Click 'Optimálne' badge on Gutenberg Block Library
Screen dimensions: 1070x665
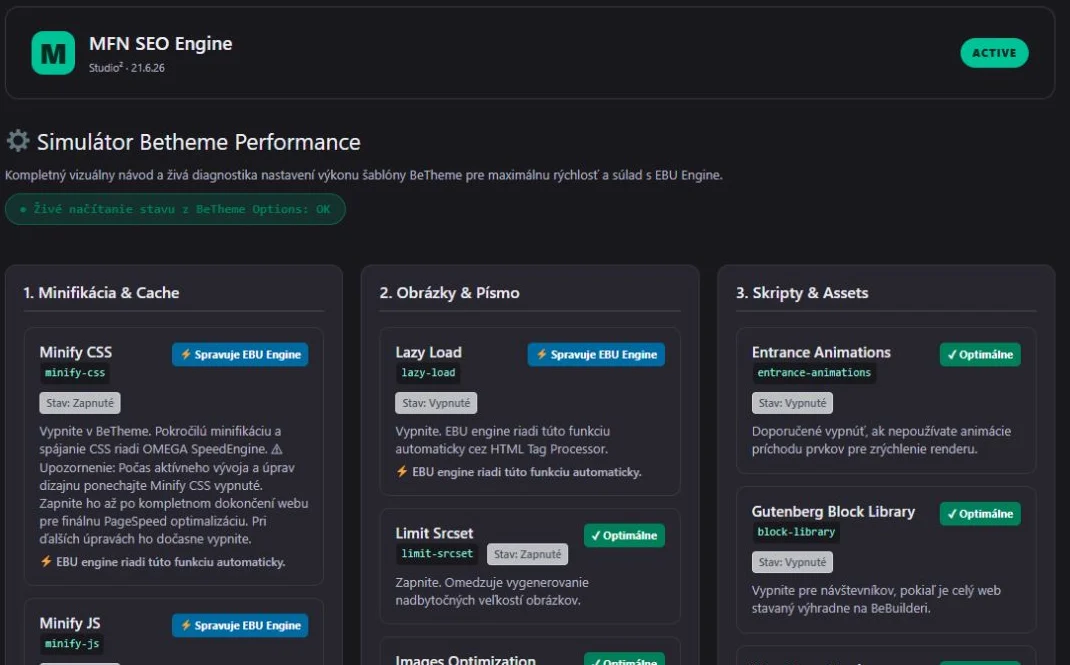coord(980,514)
